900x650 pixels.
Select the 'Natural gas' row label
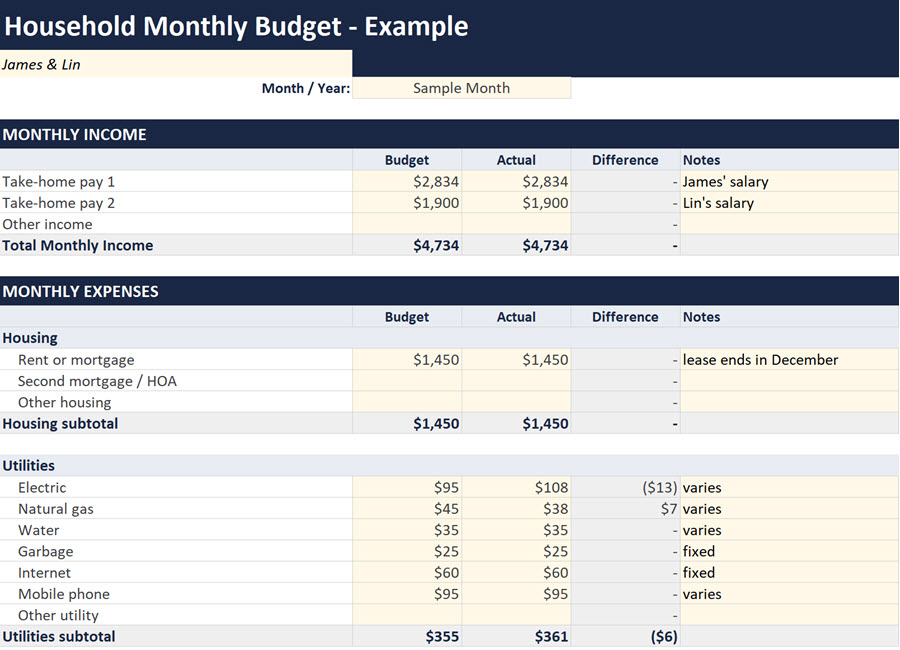(56, 509)
